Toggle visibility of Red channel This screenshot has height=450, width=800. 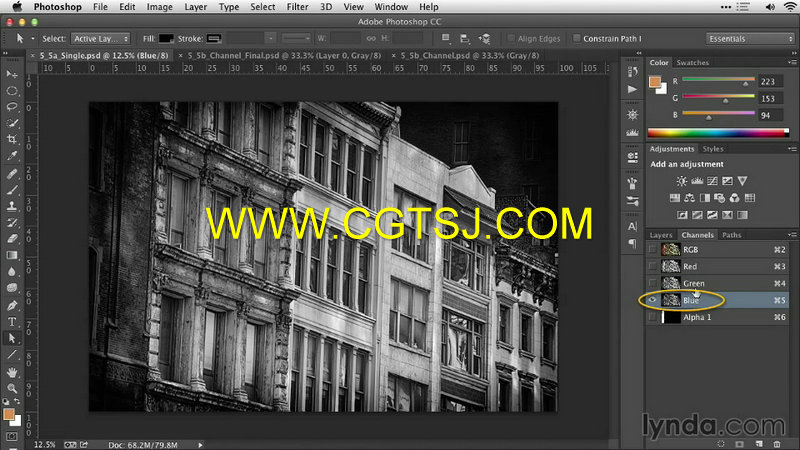click(x=652, y=266)
